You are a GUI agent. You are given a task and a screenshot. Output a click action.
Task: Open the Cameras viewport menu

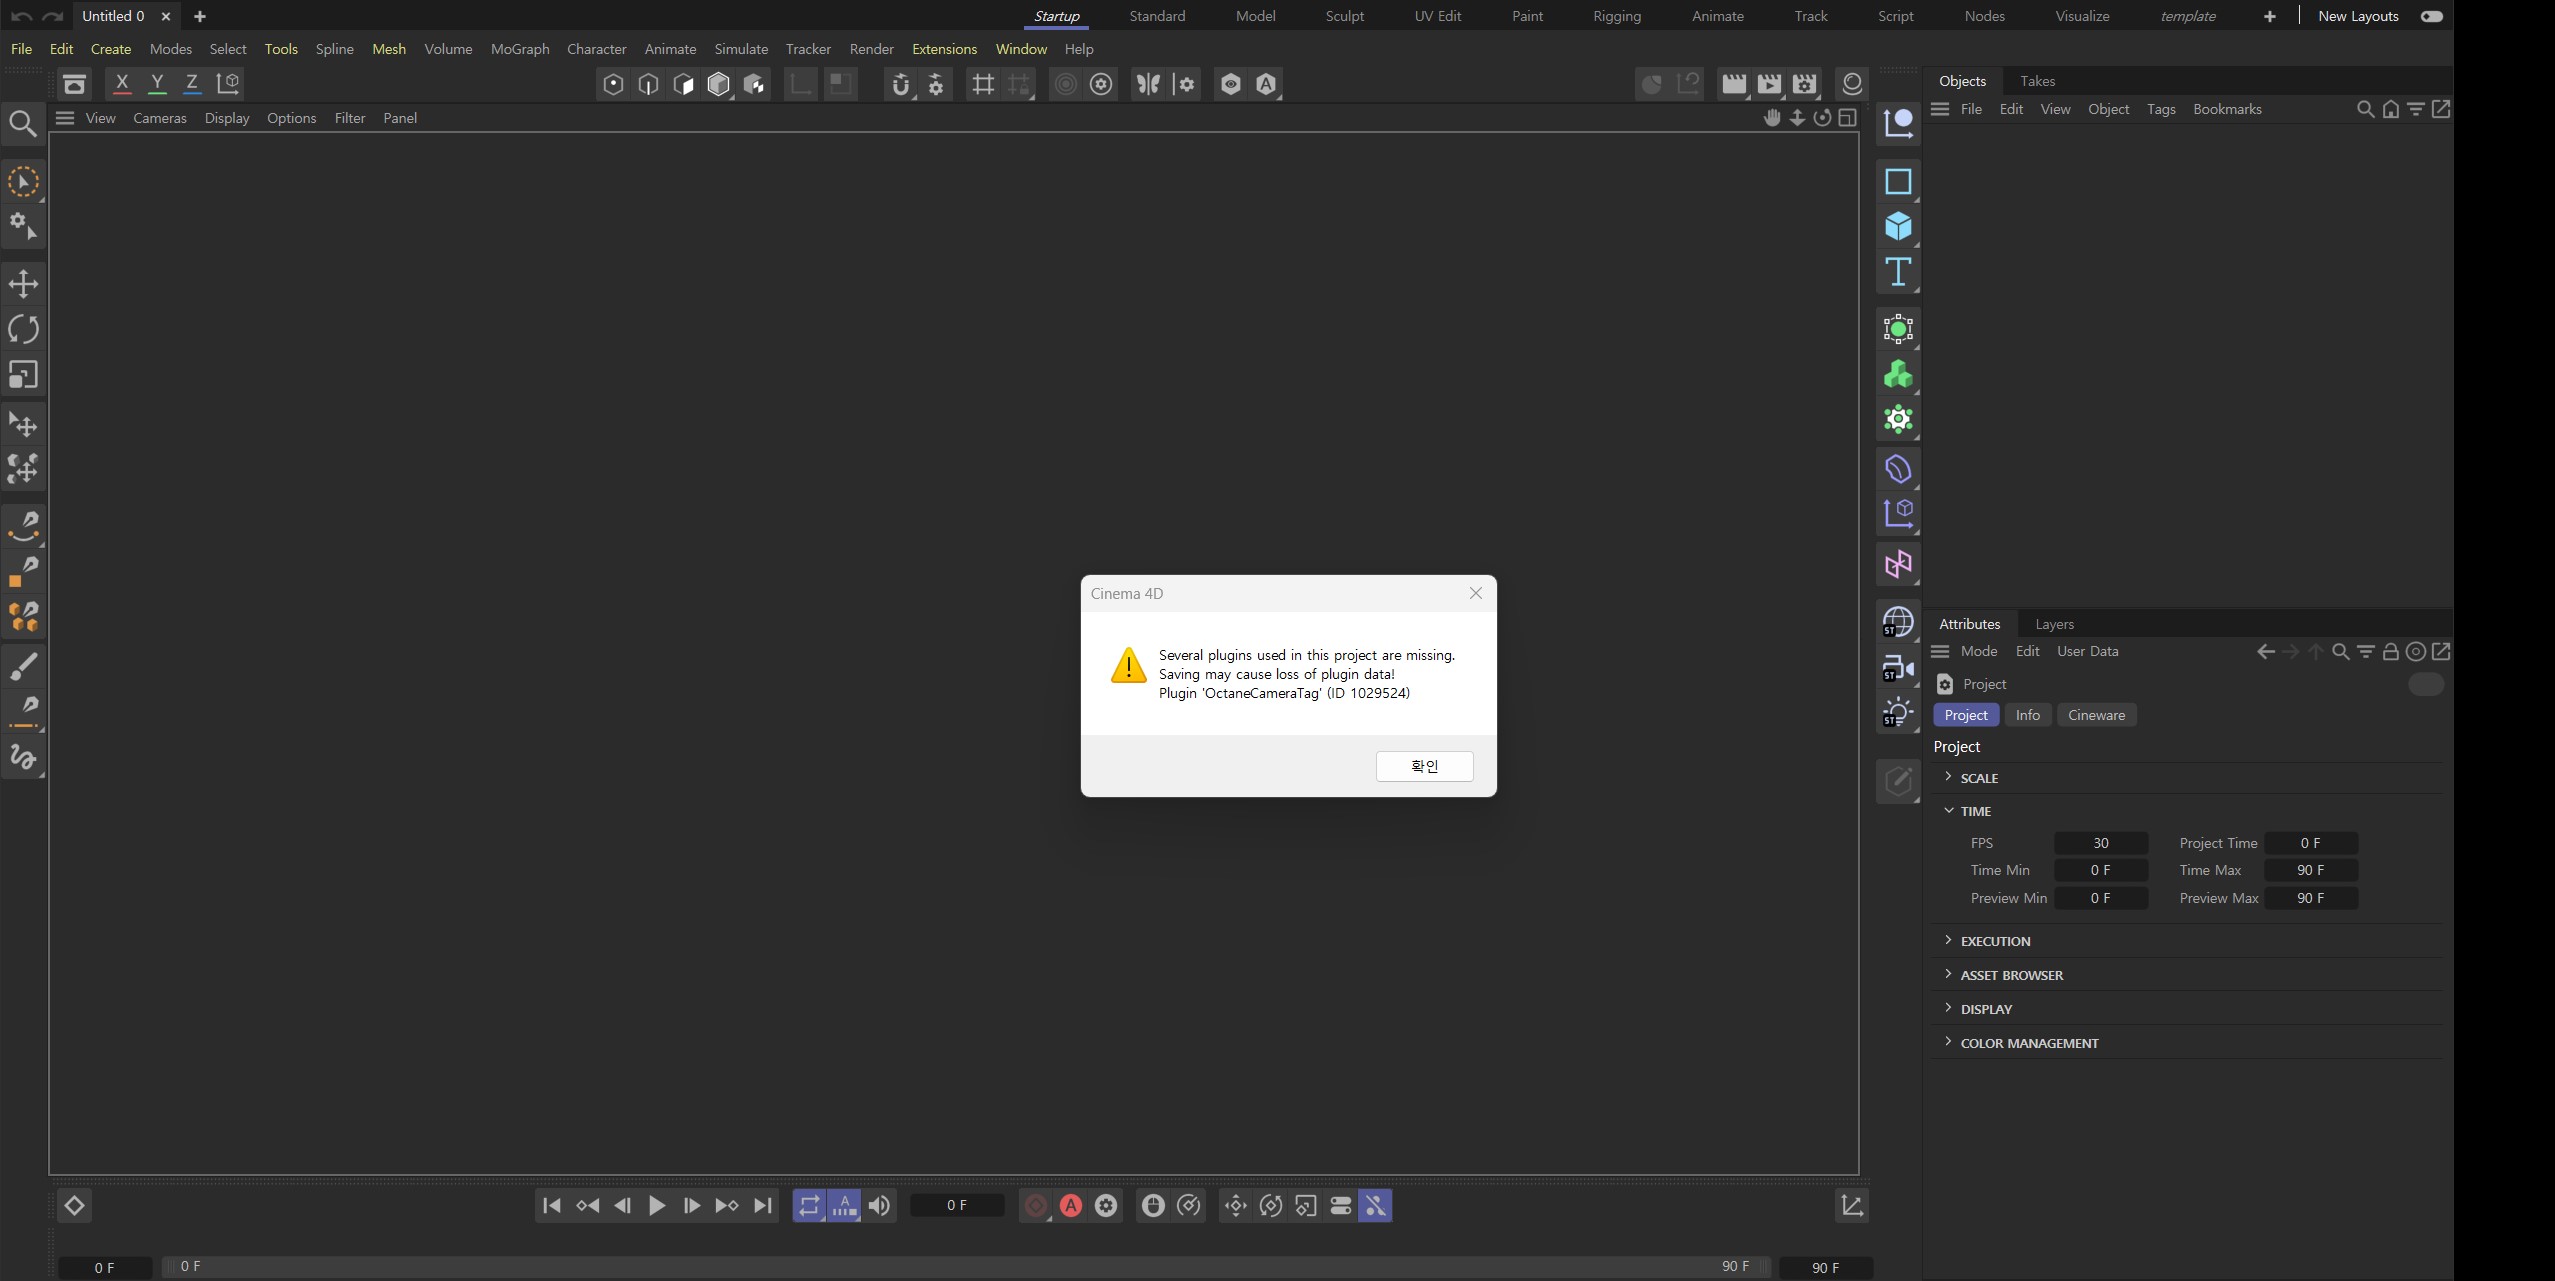tap(160, 118)
